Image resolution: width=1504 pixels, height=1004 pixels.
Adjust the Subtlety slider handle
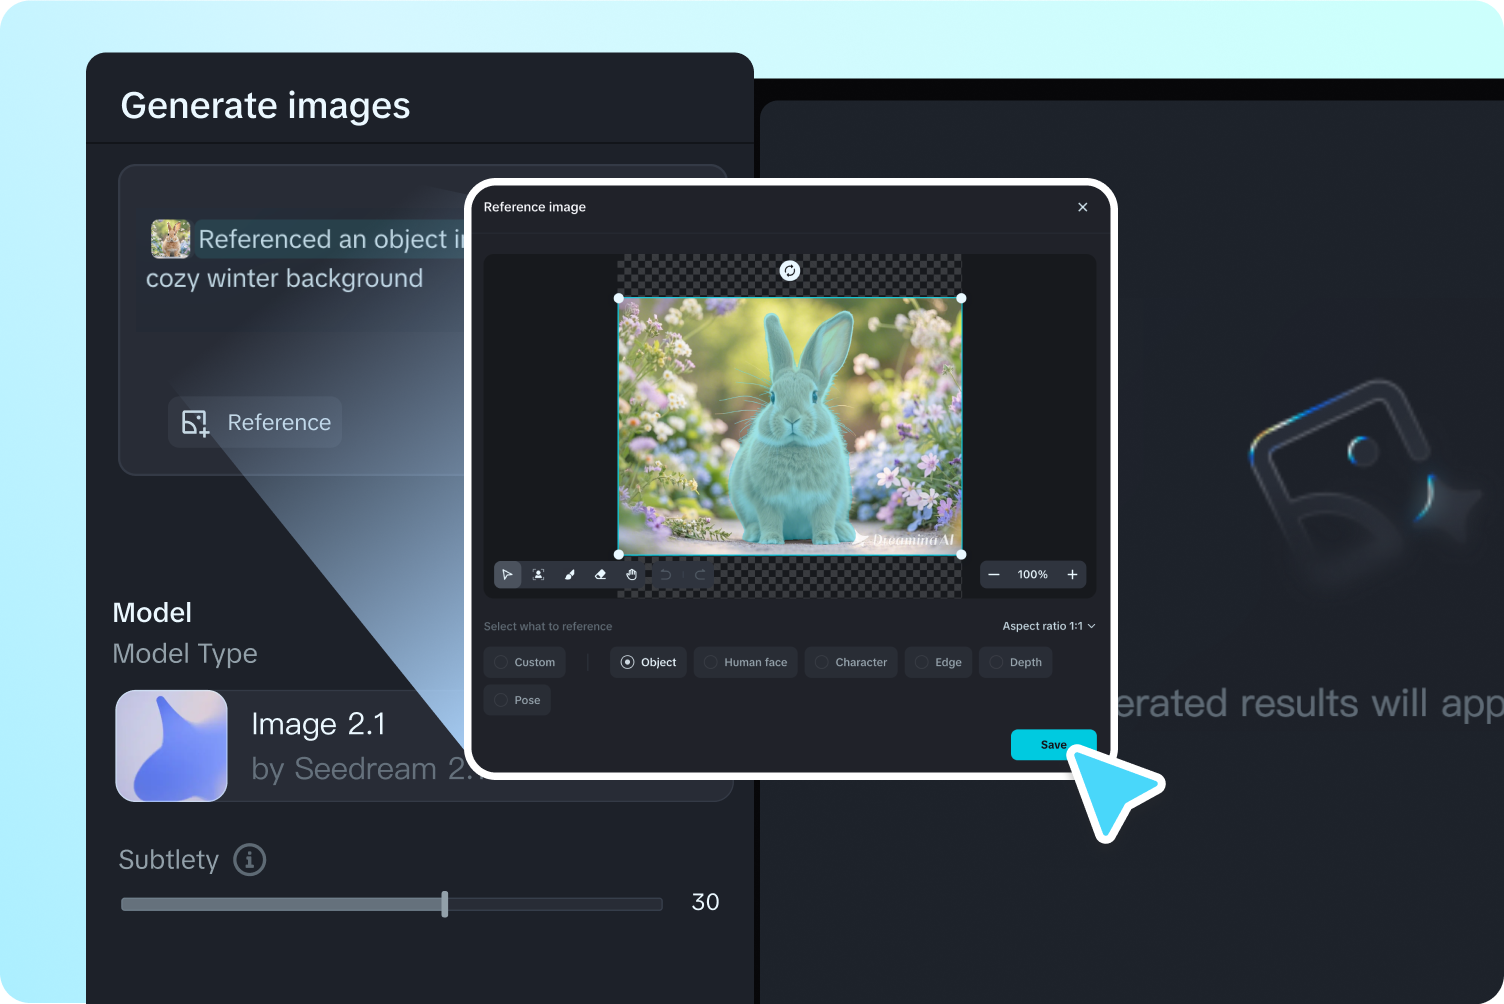pos(444,903)
